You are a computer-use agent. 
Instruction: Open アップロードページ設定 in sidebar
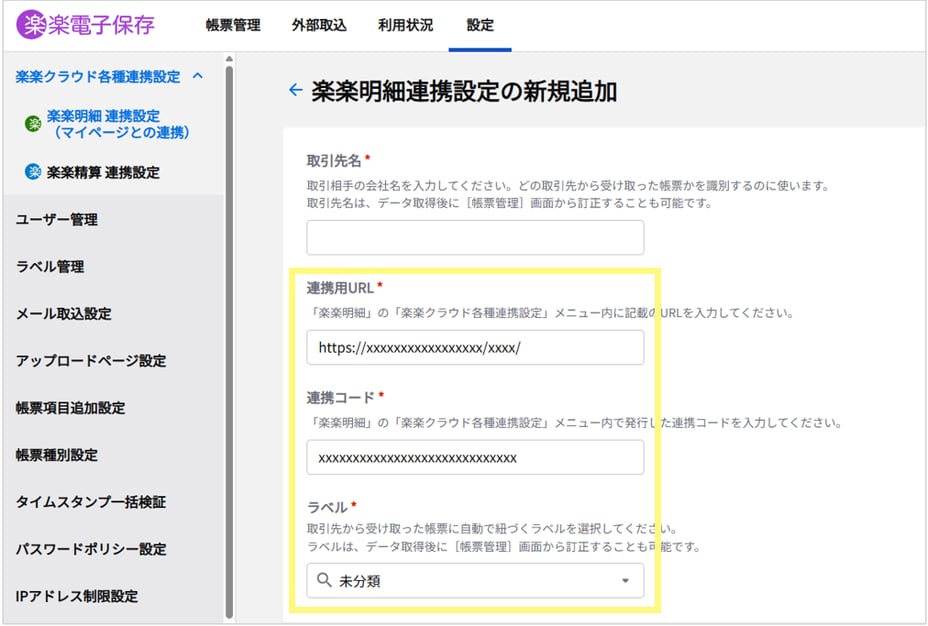pos(91,361)
